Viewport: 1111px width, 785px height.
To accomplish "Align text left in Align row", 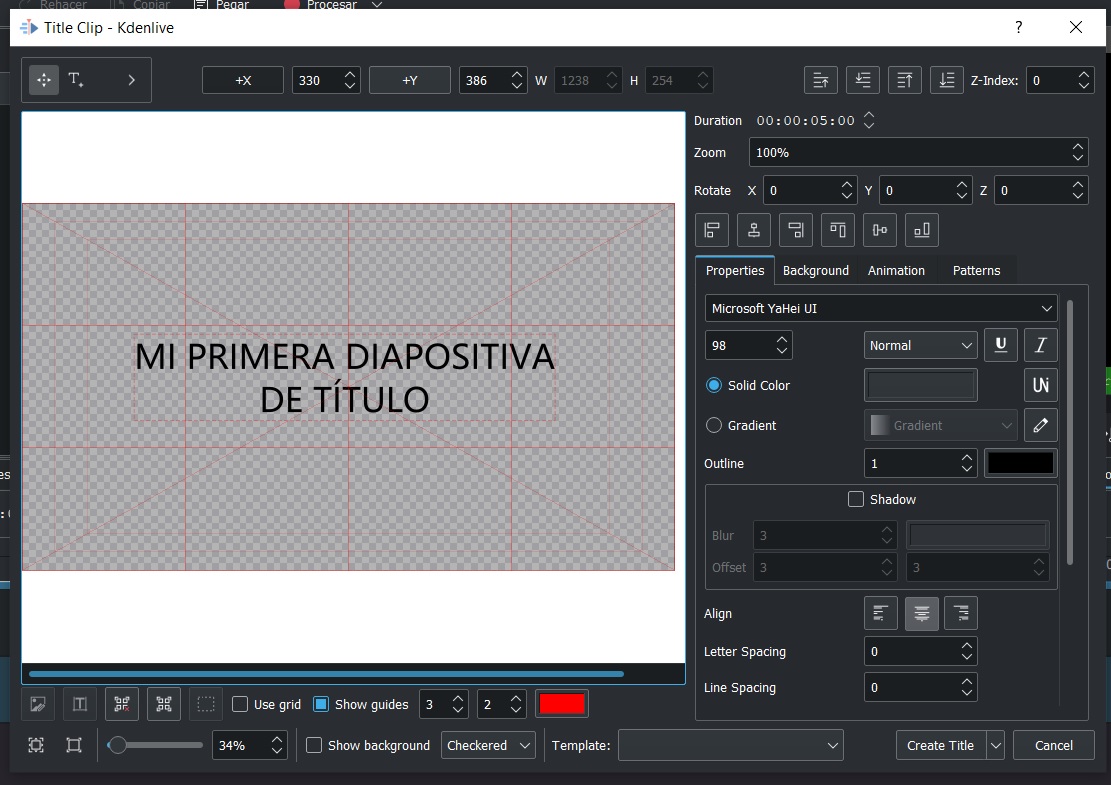I will [x=881, y=614].
